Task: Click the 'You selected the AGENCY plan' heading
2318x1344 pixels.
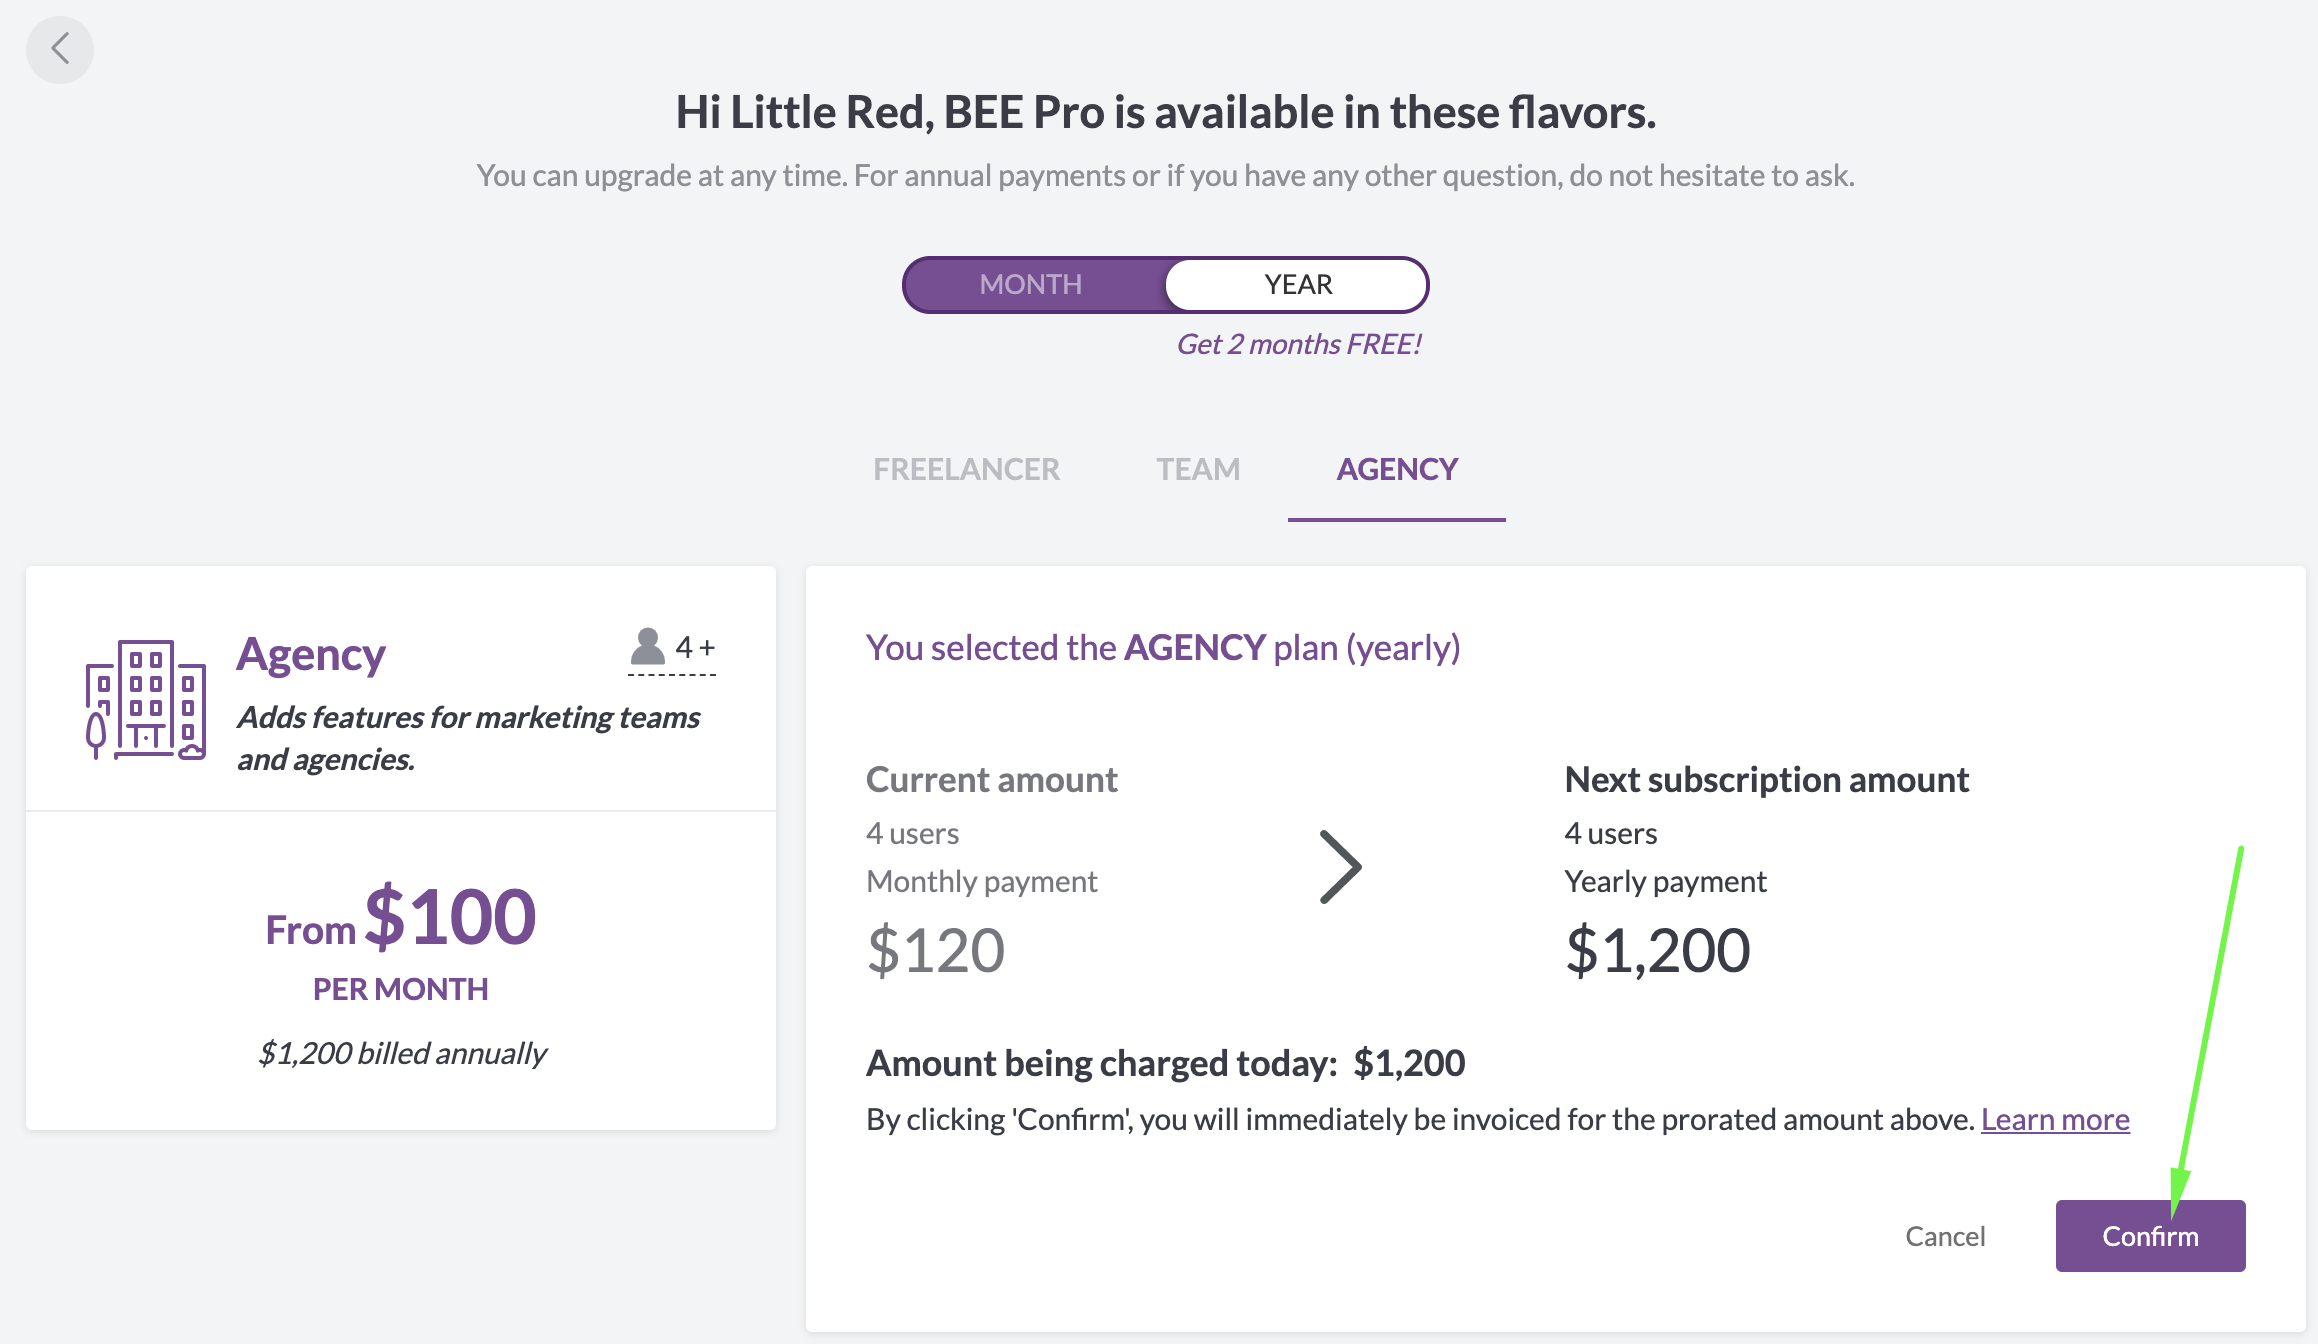Action: tap(1163, 648)
